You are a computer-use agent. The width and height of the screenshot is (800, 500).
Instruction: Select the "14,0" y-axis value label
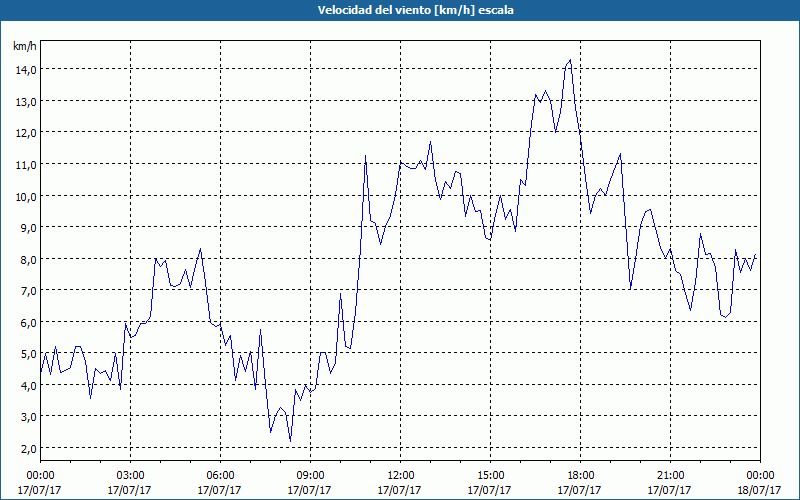(26, 69)
